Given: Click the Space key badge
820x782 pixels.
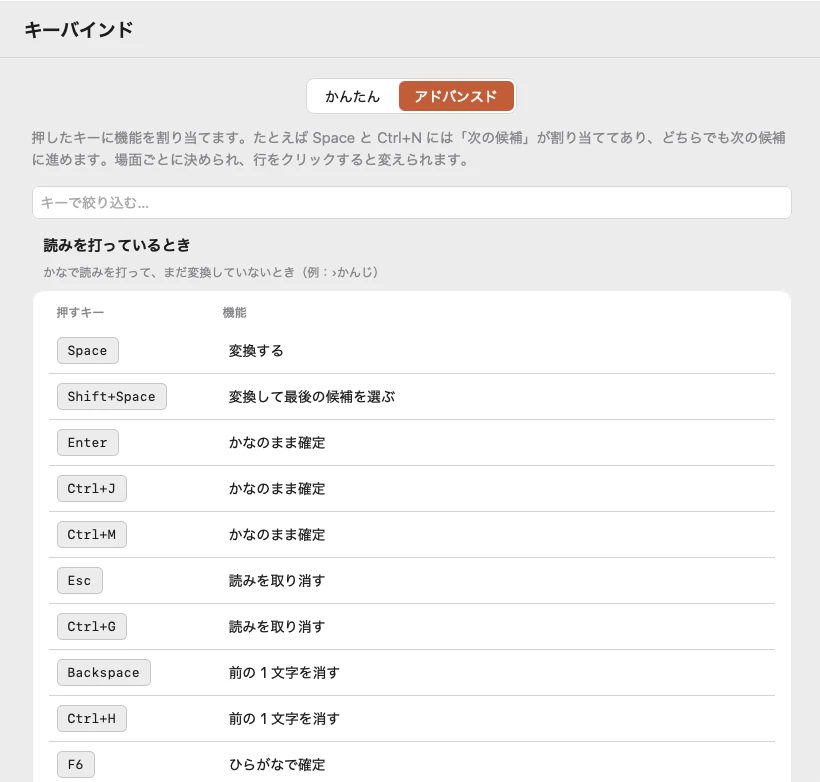Looking at the screenshot, I should coord(87,350).
